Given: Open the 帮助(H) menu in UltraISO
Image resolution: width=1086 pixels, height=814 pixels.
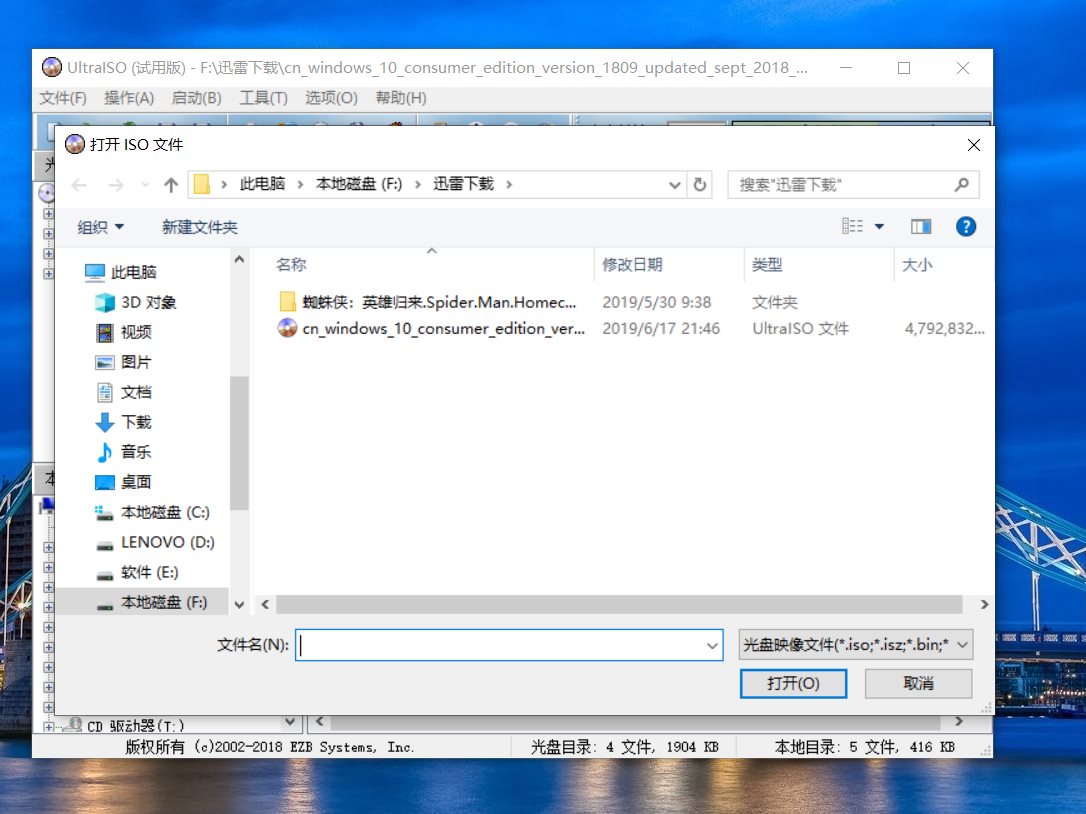Looking at the screenshot, I should point(401,98).
